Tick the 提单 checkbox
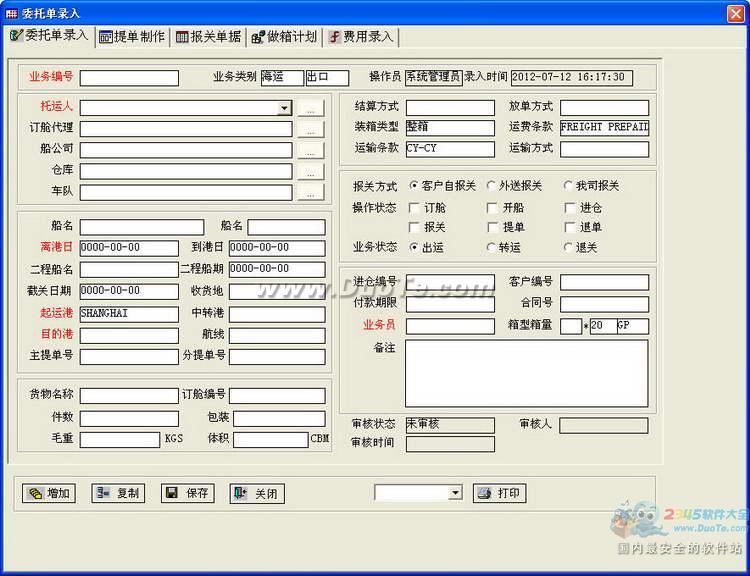The image size is (750, 576). [x=492, y=227]
